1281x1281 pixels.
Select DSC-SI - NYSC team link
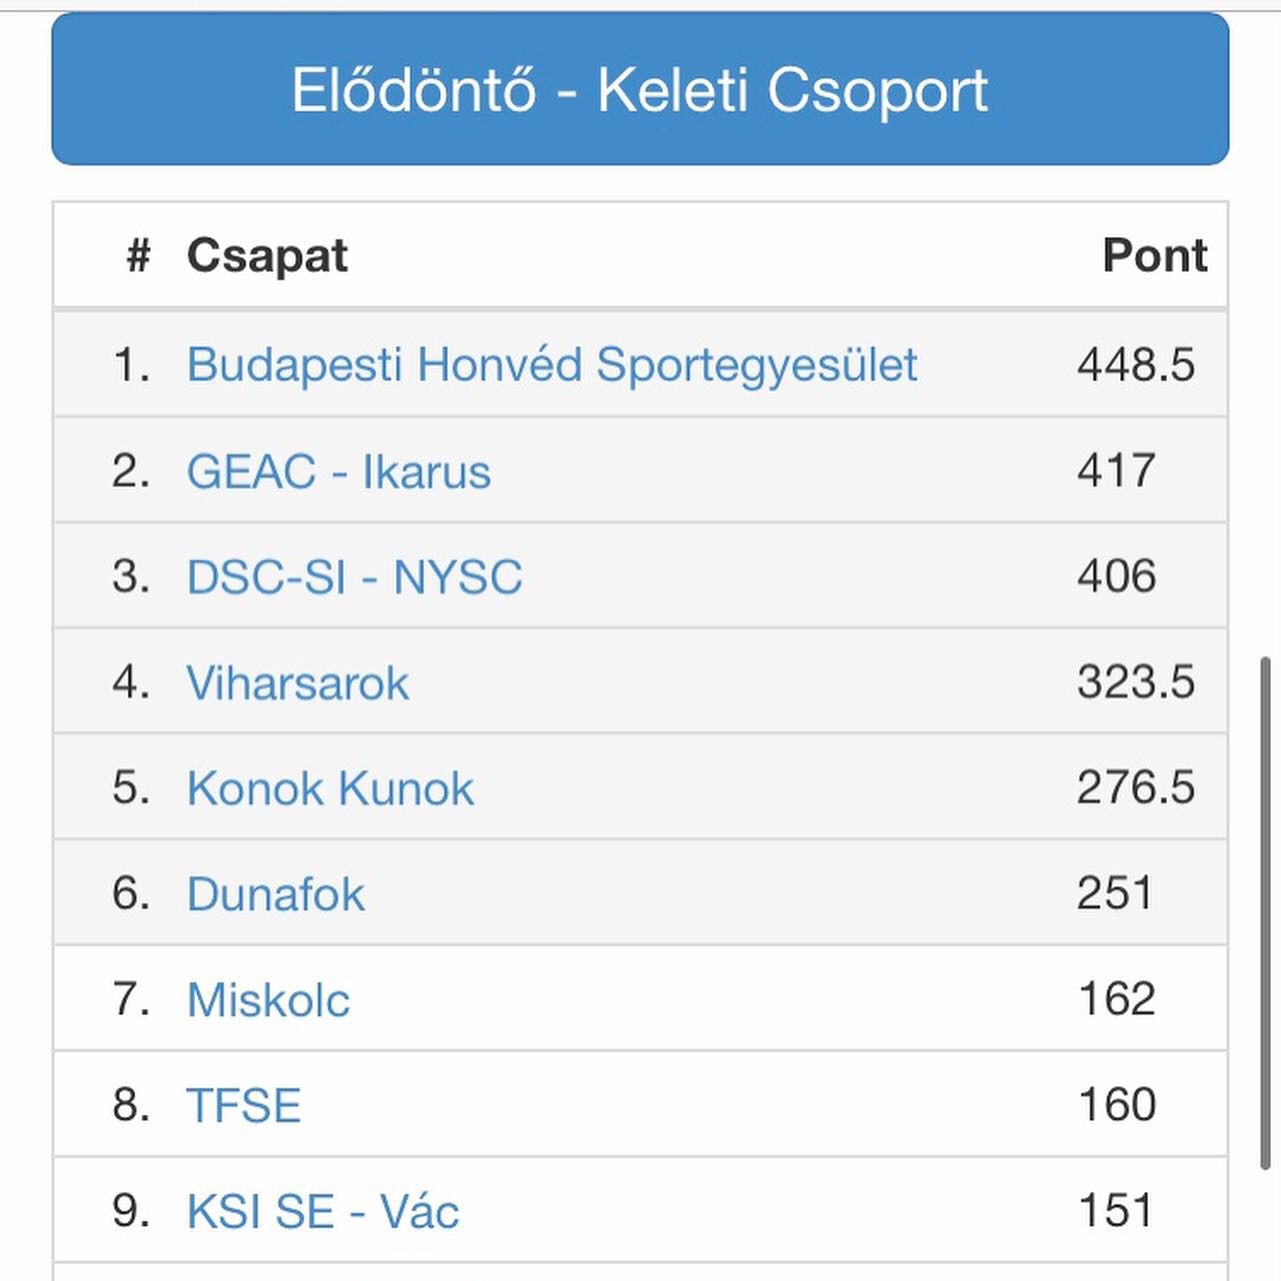pos(354,577)
